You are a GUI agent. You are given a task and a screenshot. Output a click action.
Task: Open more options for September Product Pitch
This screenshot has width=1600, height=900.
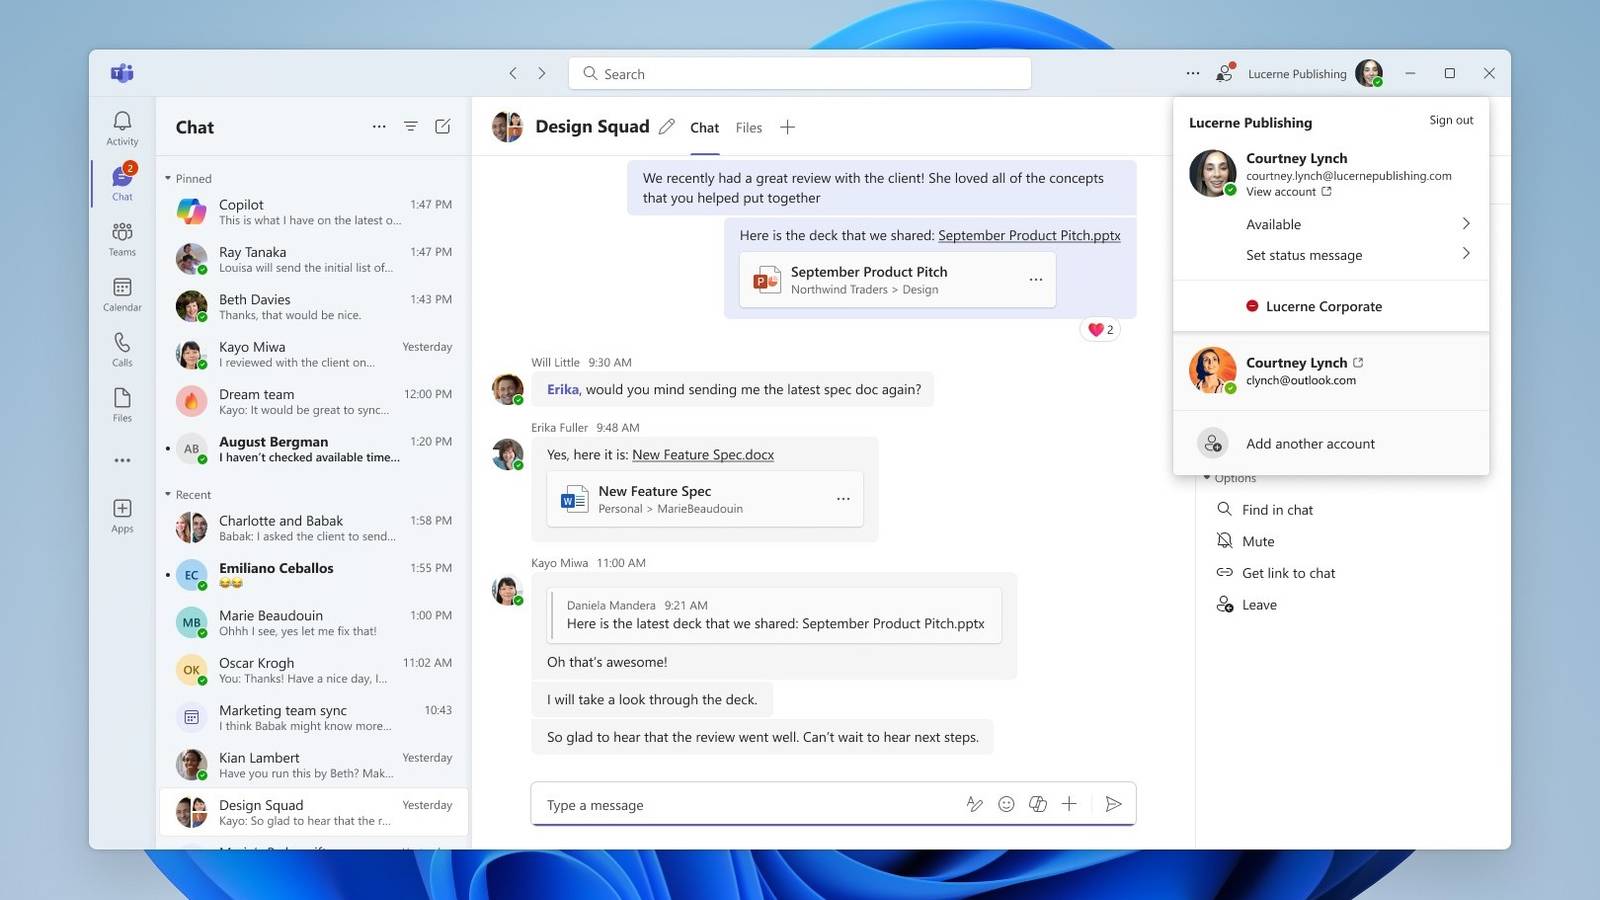click(1036, 280)
